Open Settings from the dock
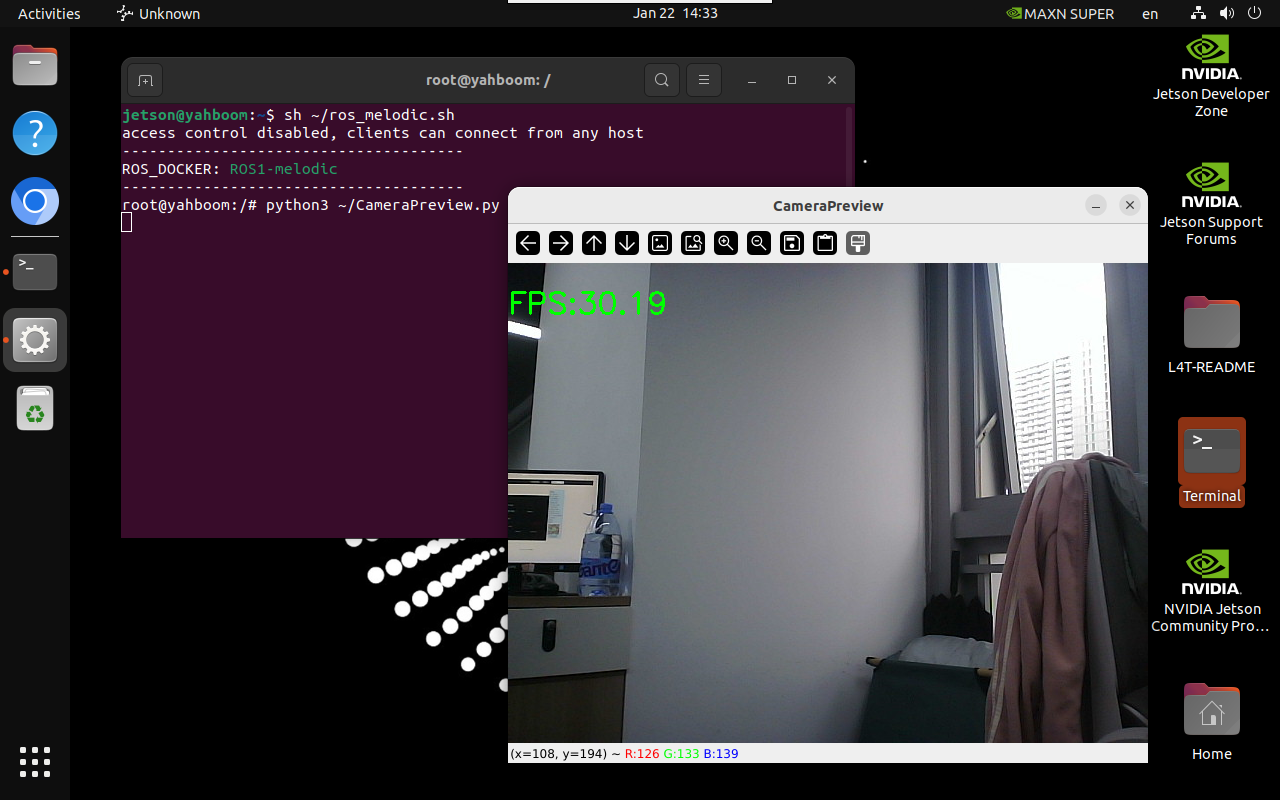Screen dimensions: 1280x800 35,340
